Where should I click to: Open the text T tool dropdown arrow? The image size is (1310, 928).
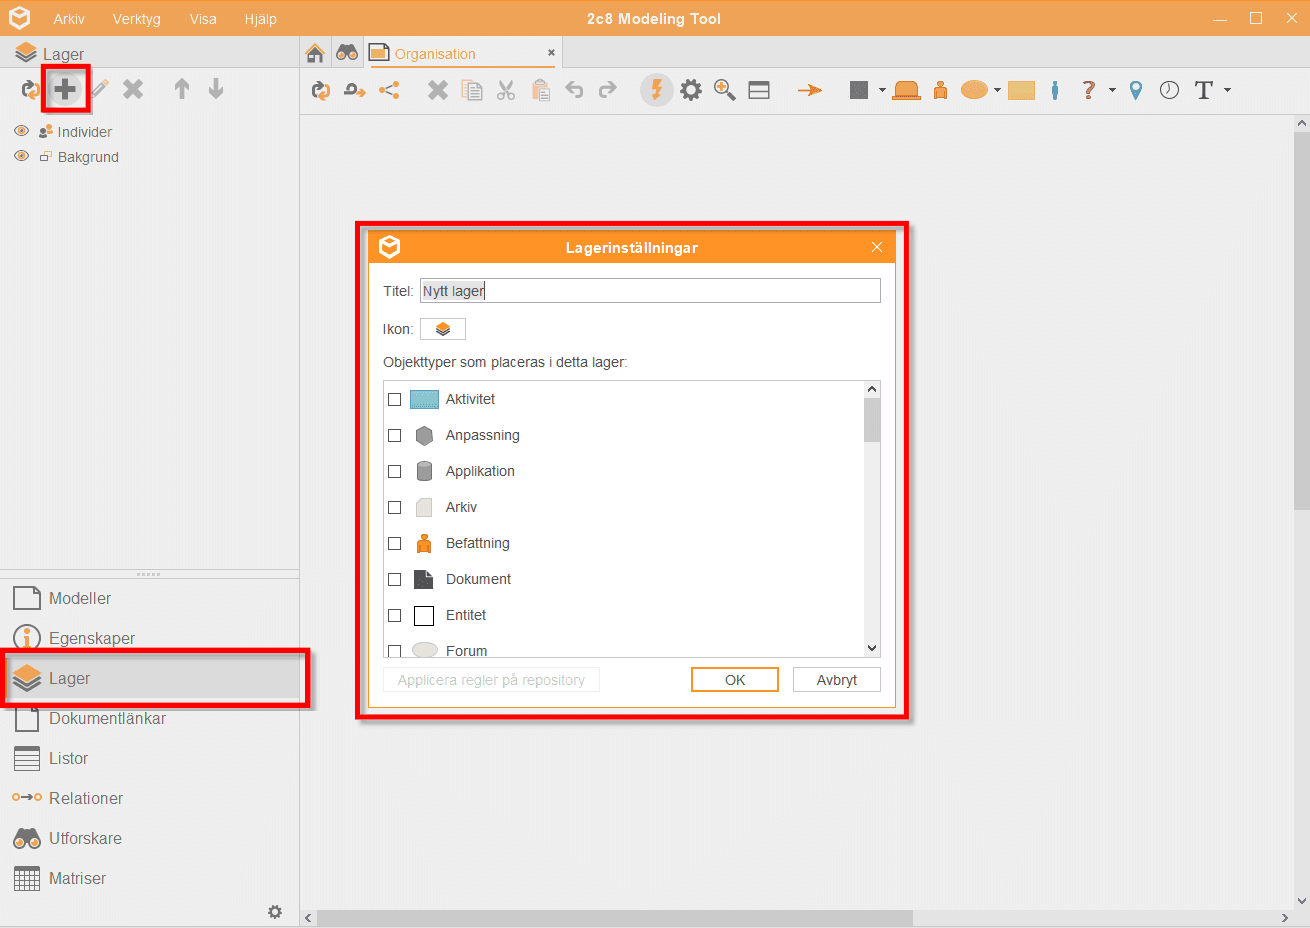click(1227, 91)
